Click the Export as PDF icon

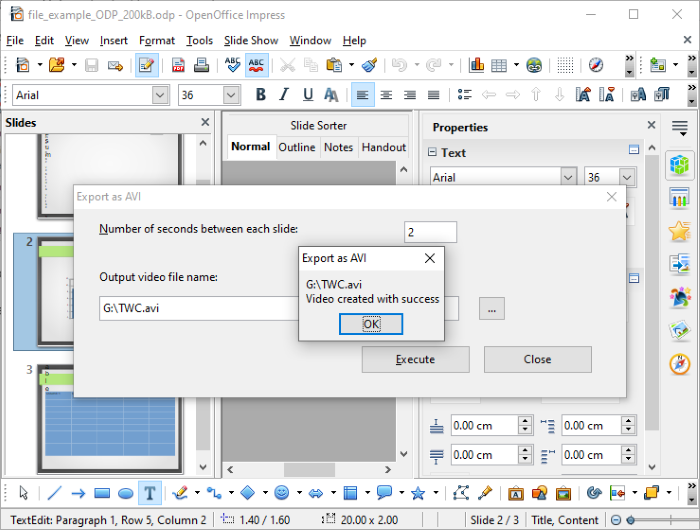coord(178,65)
